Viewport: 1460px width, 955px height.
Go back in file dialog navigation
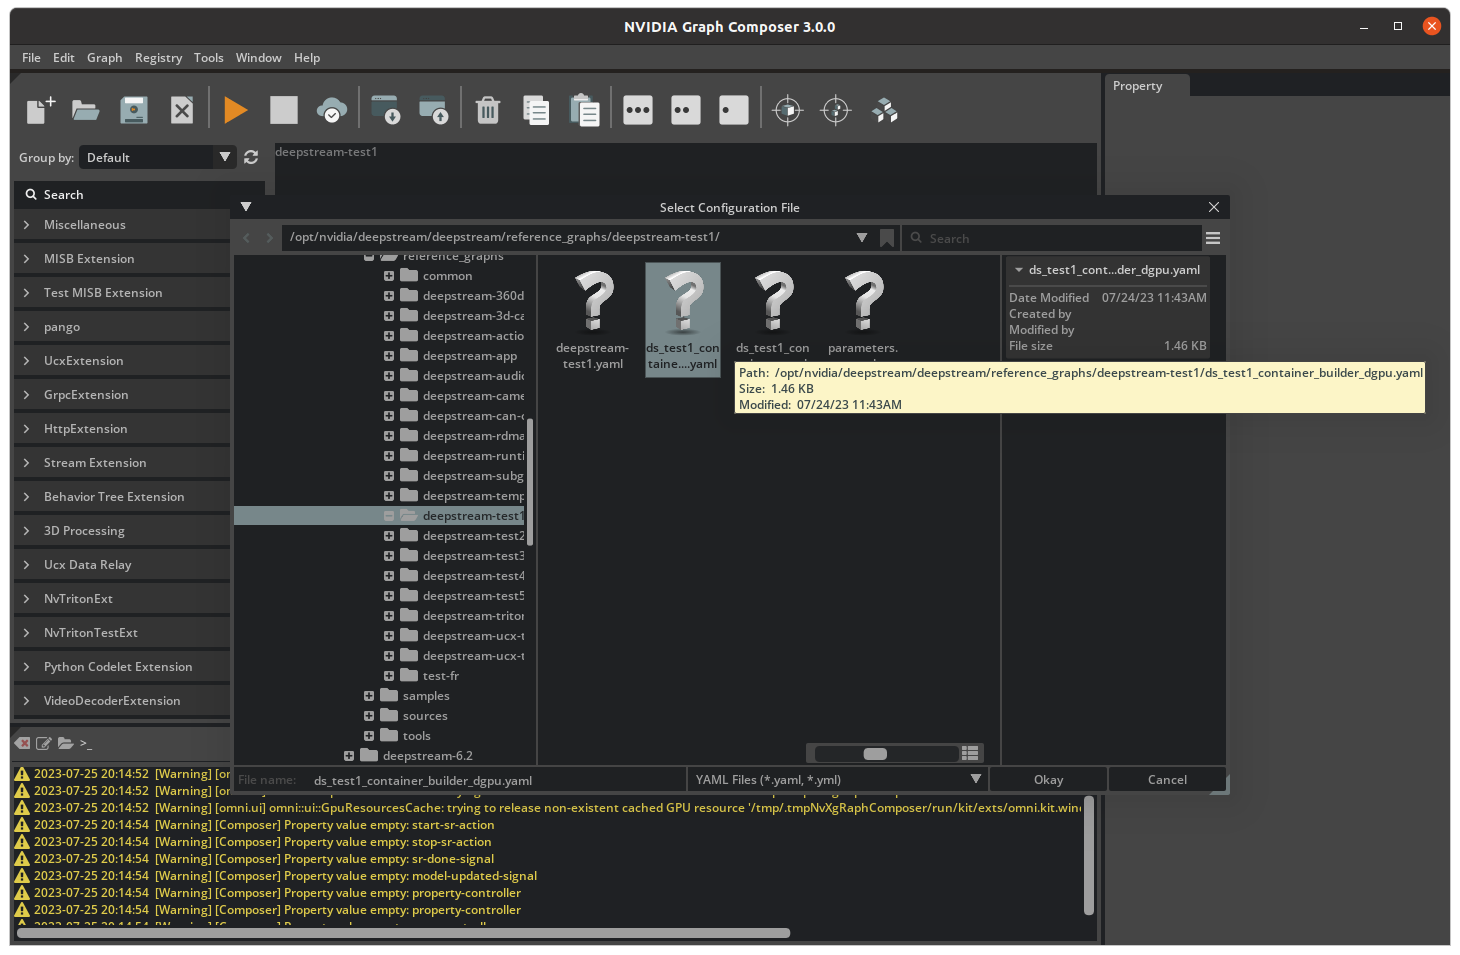coord(247,238)
